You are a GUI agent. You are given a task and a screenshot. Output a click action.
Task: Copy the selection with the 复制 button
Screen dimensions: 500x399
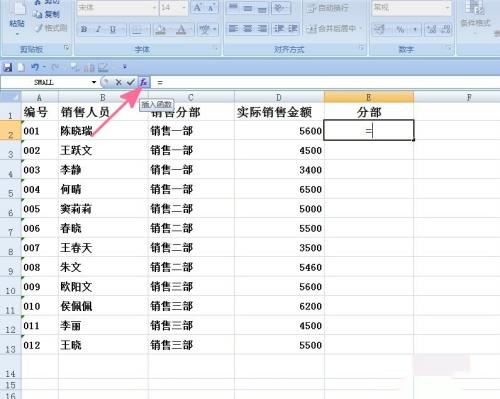click(47, 14)
